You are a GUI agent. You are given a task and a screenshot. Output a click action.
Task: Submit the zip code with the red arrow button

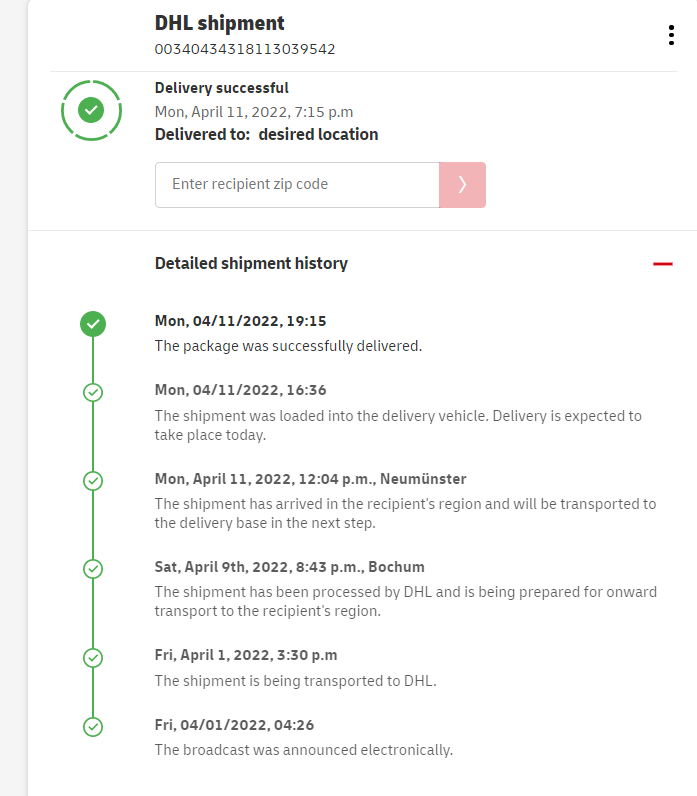click(x=462, y=185)
